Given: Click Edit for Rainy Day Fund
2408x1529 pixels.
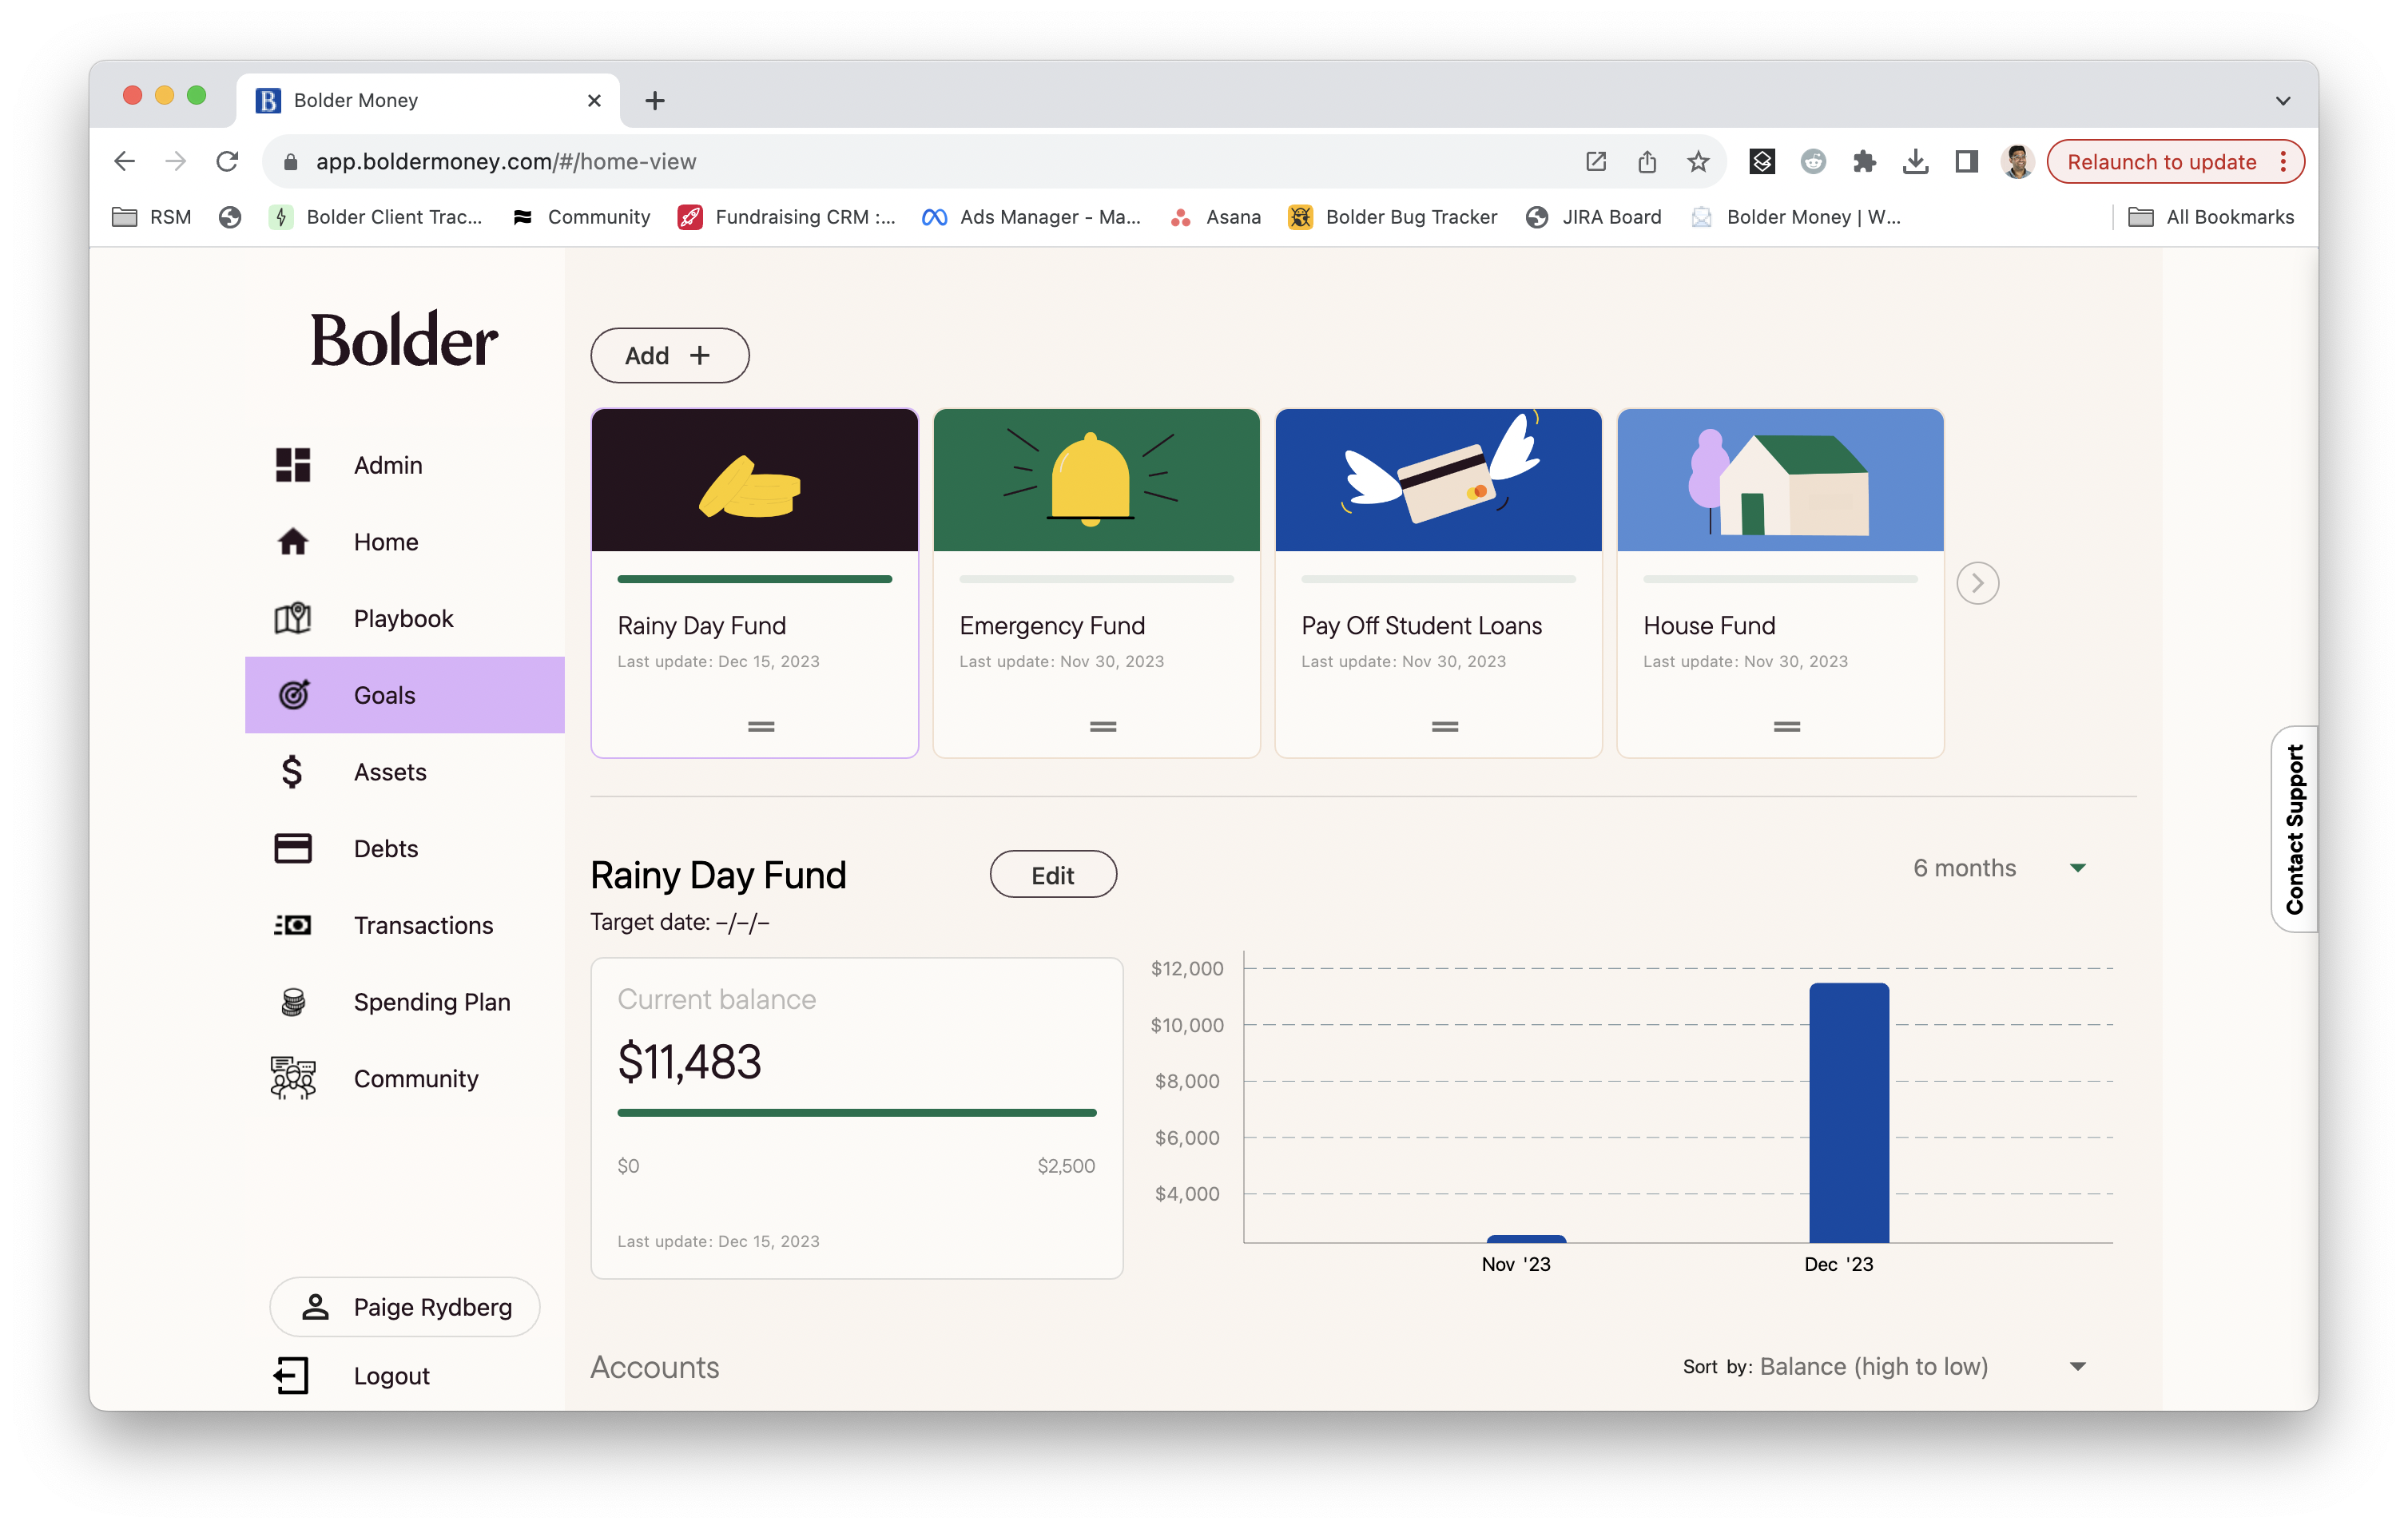Looking at the screenshot, I should pos(1052,875).
